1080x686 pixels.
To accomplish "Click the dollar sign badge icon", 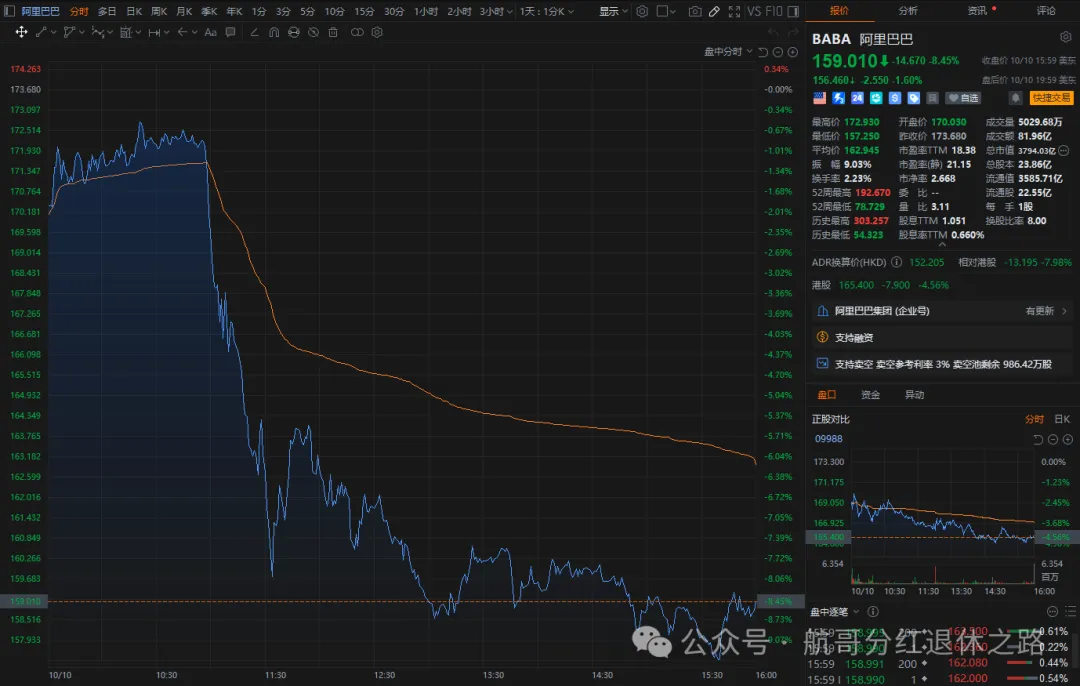I will 895,98.
